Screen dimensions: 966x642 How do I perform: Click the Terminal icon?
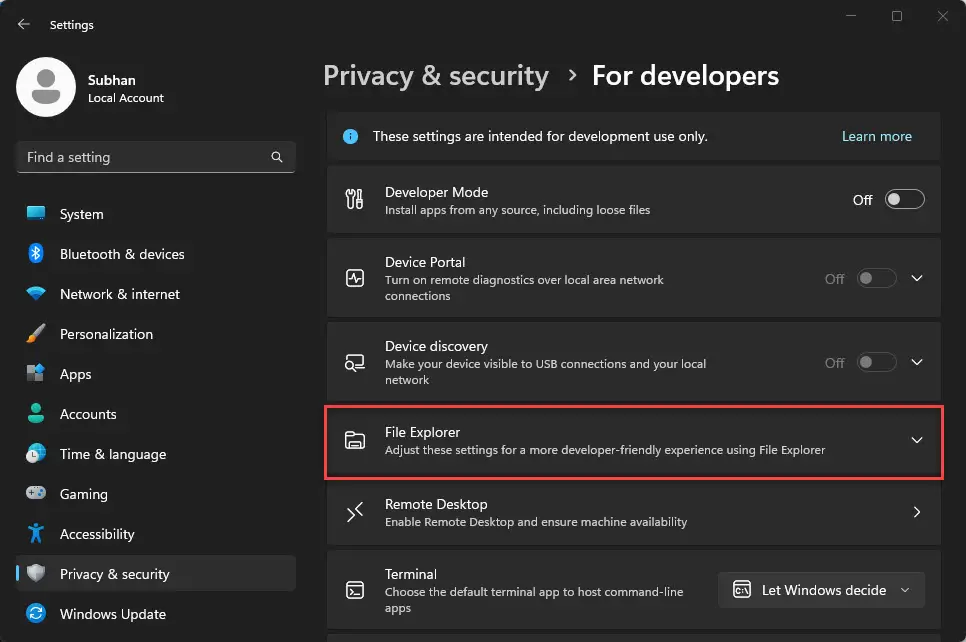coord(355,590)
